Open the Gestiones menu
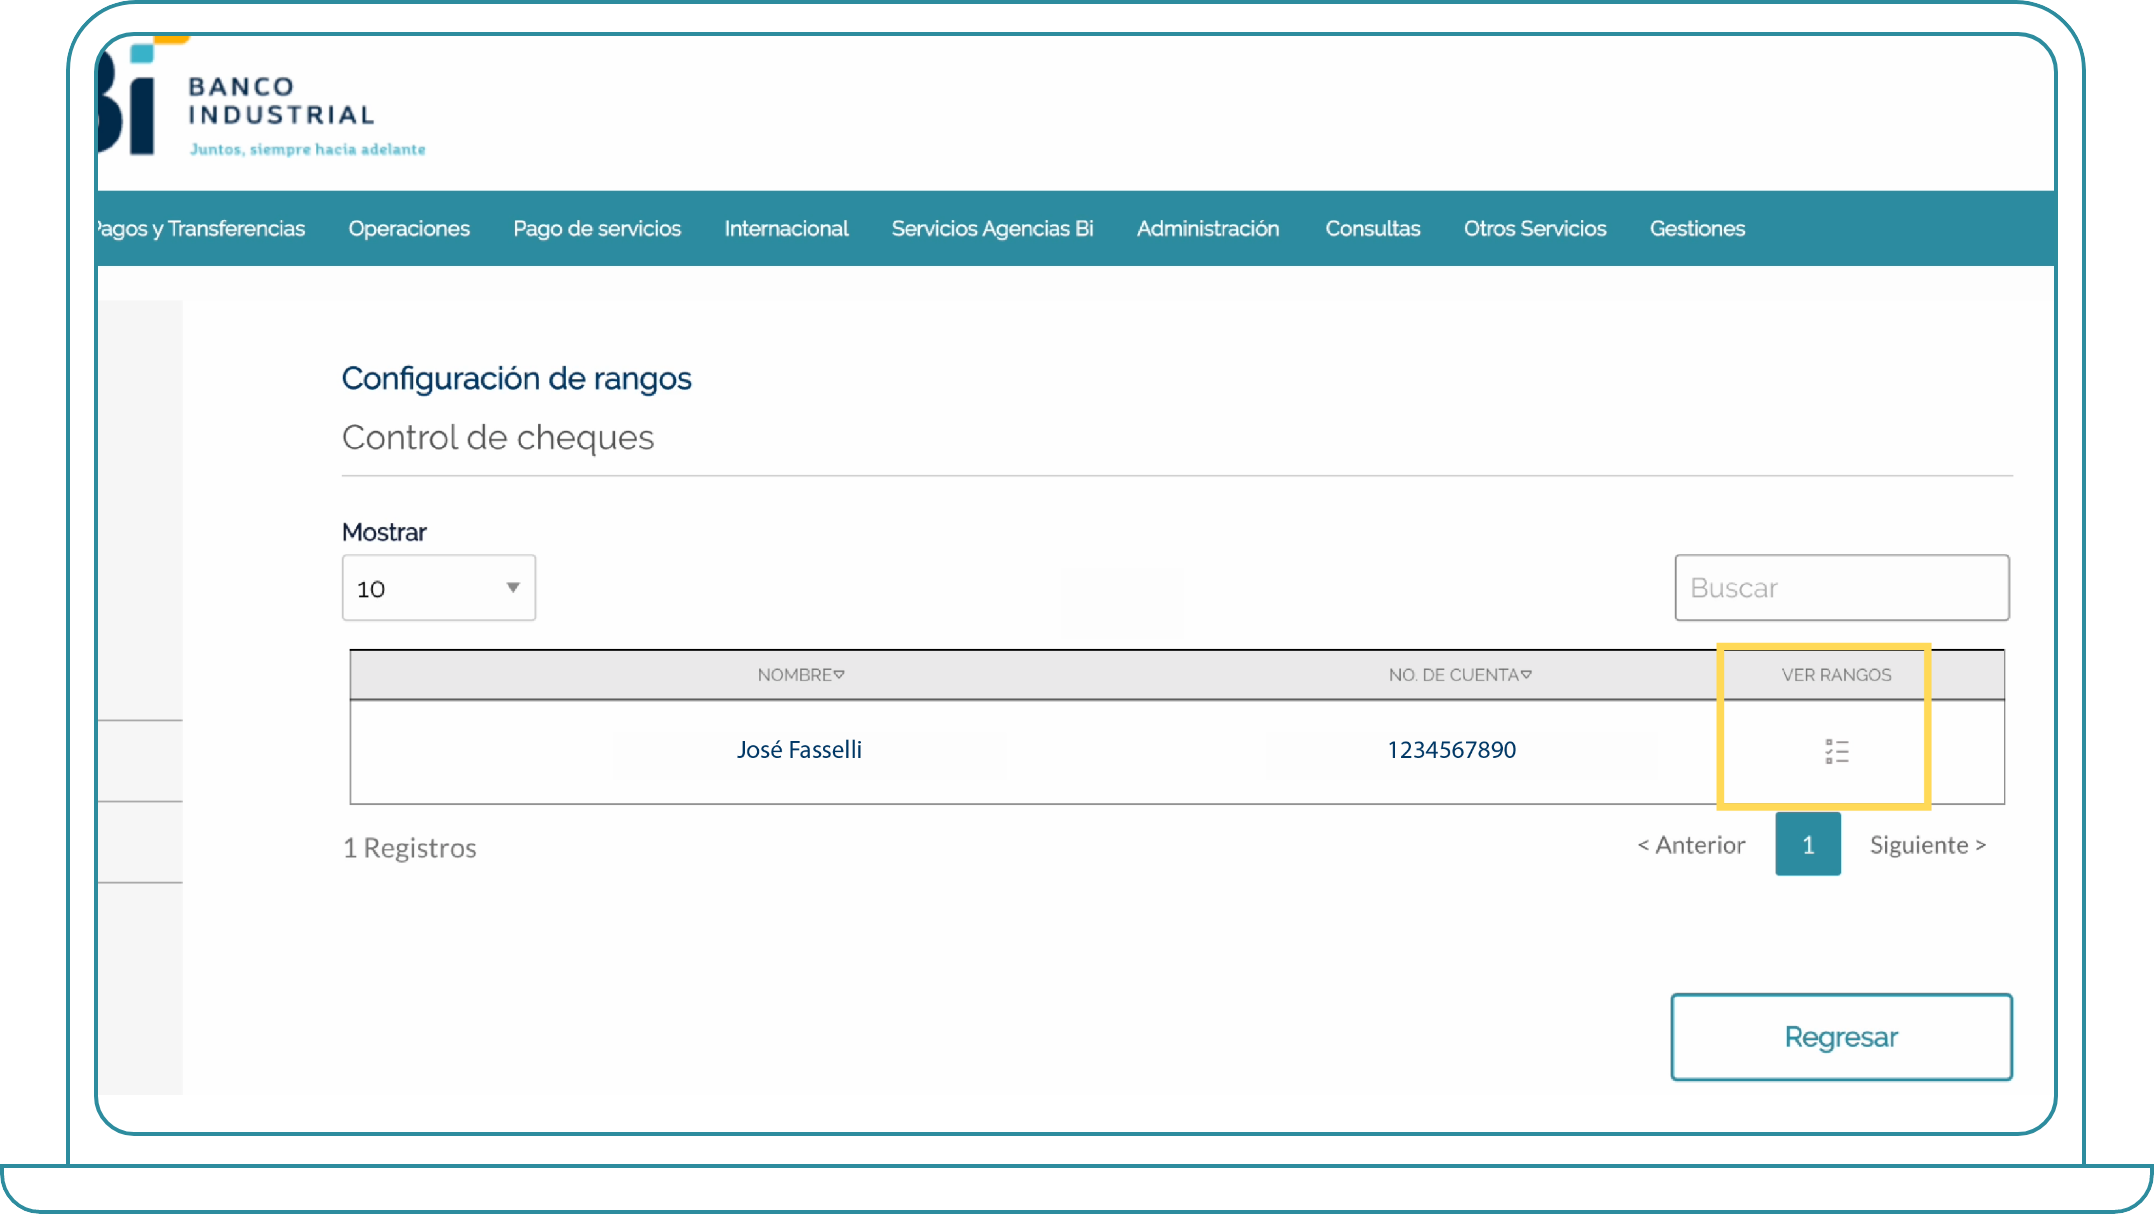The width and height of the screenshot is (2154, 1214). [x=1697, y=228]
